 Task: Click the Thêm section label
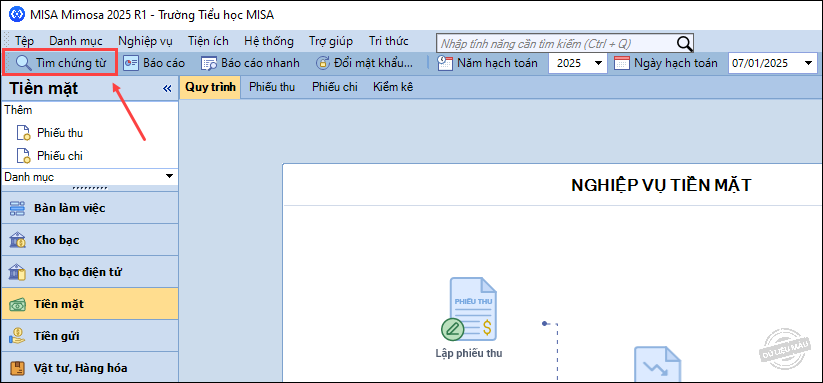(18, 110)
